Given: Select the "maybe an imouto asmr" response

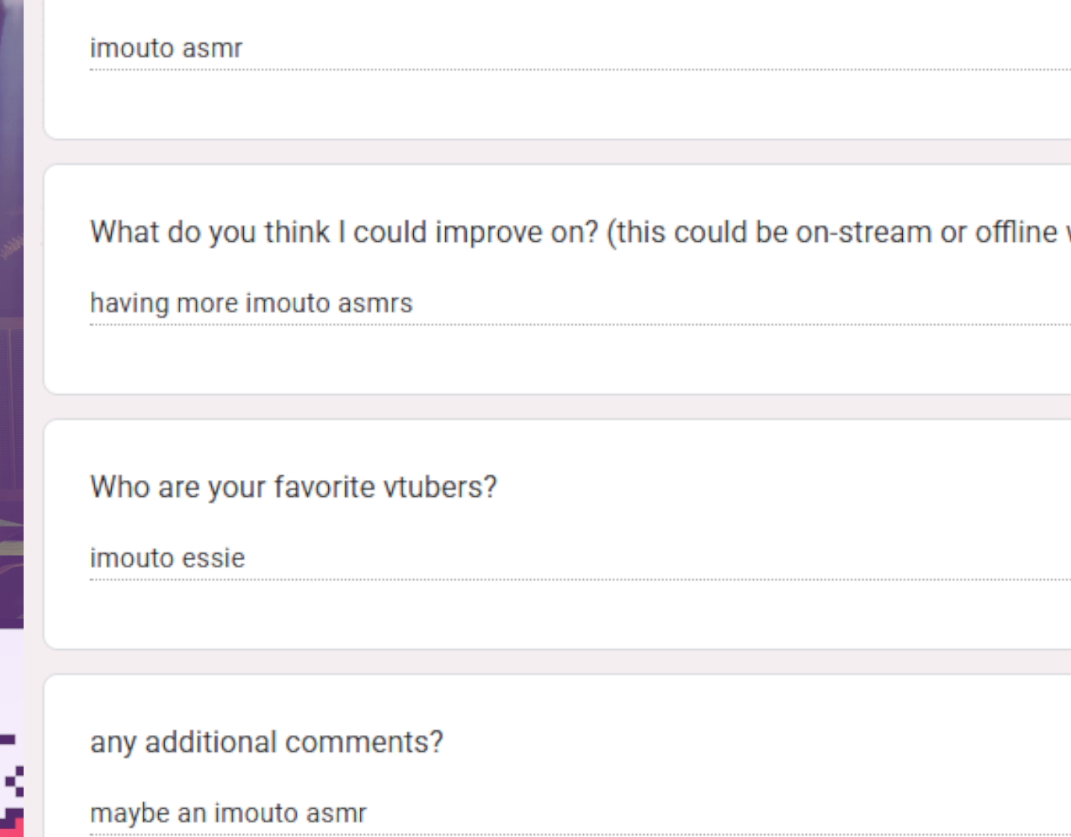Looking at the screenshot, I should pyautogui.click(x=228, y=813).
